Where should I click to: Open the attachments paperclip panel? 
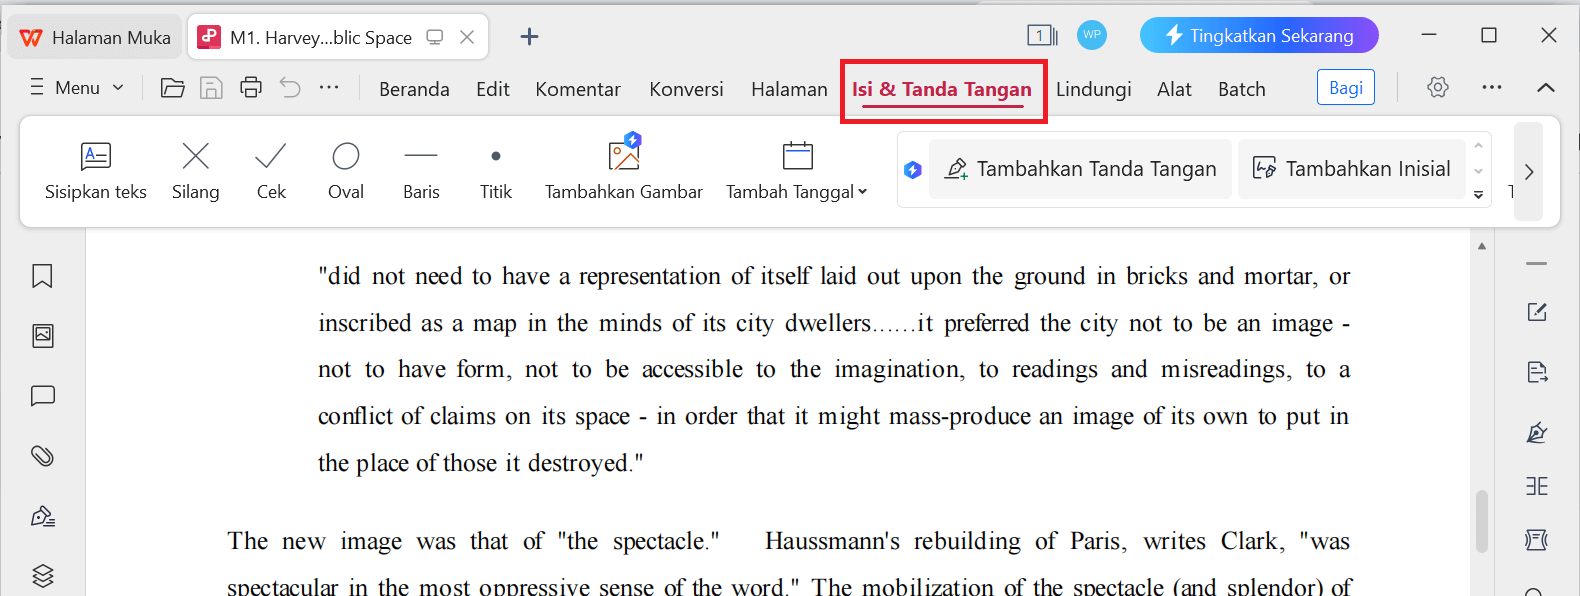[42, 456]
